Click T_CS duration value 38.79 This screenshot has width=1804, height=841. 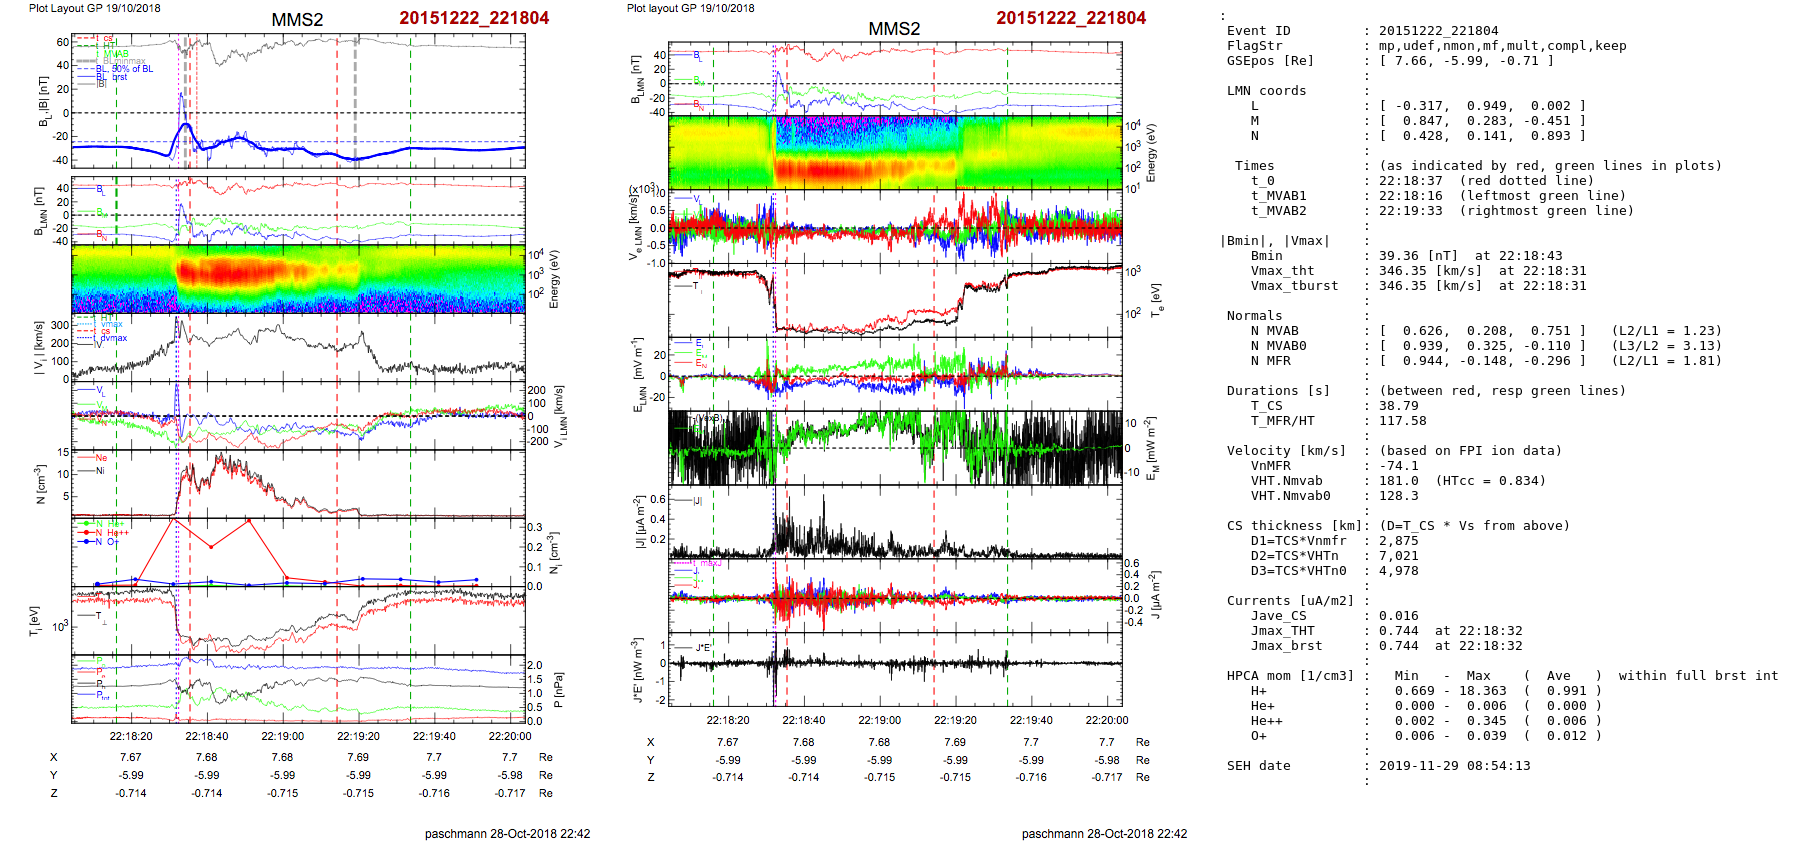click(1399, 406)
